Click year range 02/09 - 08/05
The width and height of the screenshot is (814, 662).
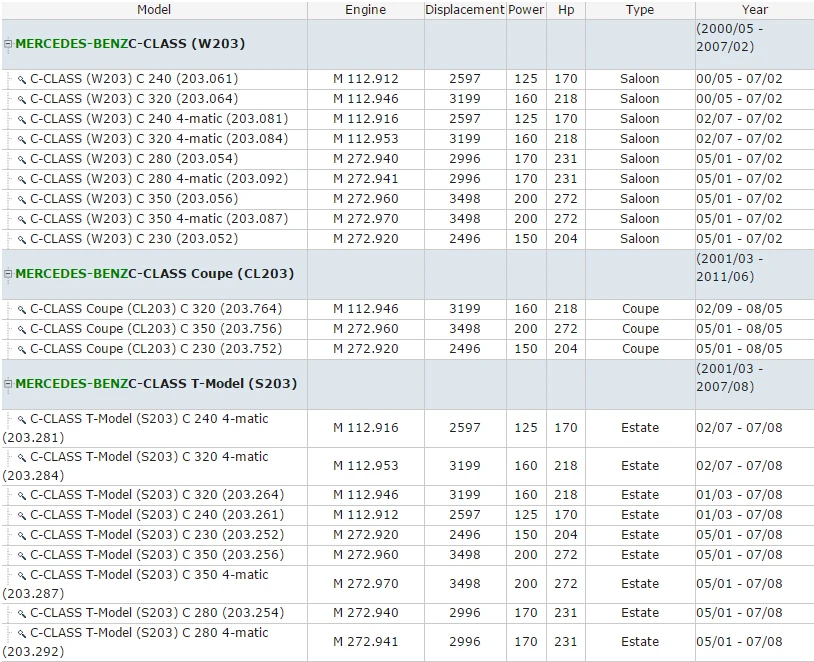(739, 309)
